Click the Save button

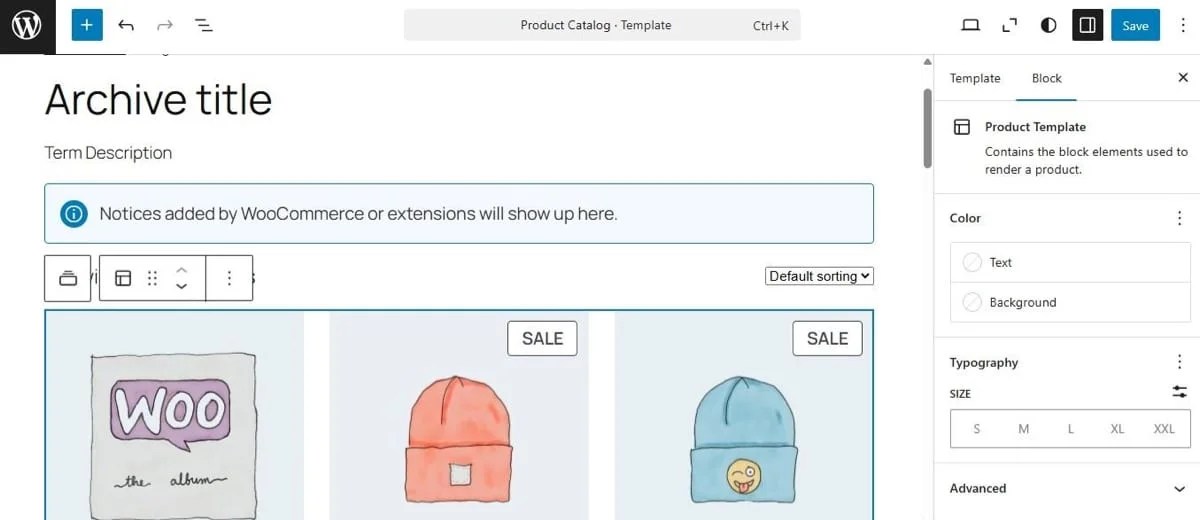click(1135, 26)
